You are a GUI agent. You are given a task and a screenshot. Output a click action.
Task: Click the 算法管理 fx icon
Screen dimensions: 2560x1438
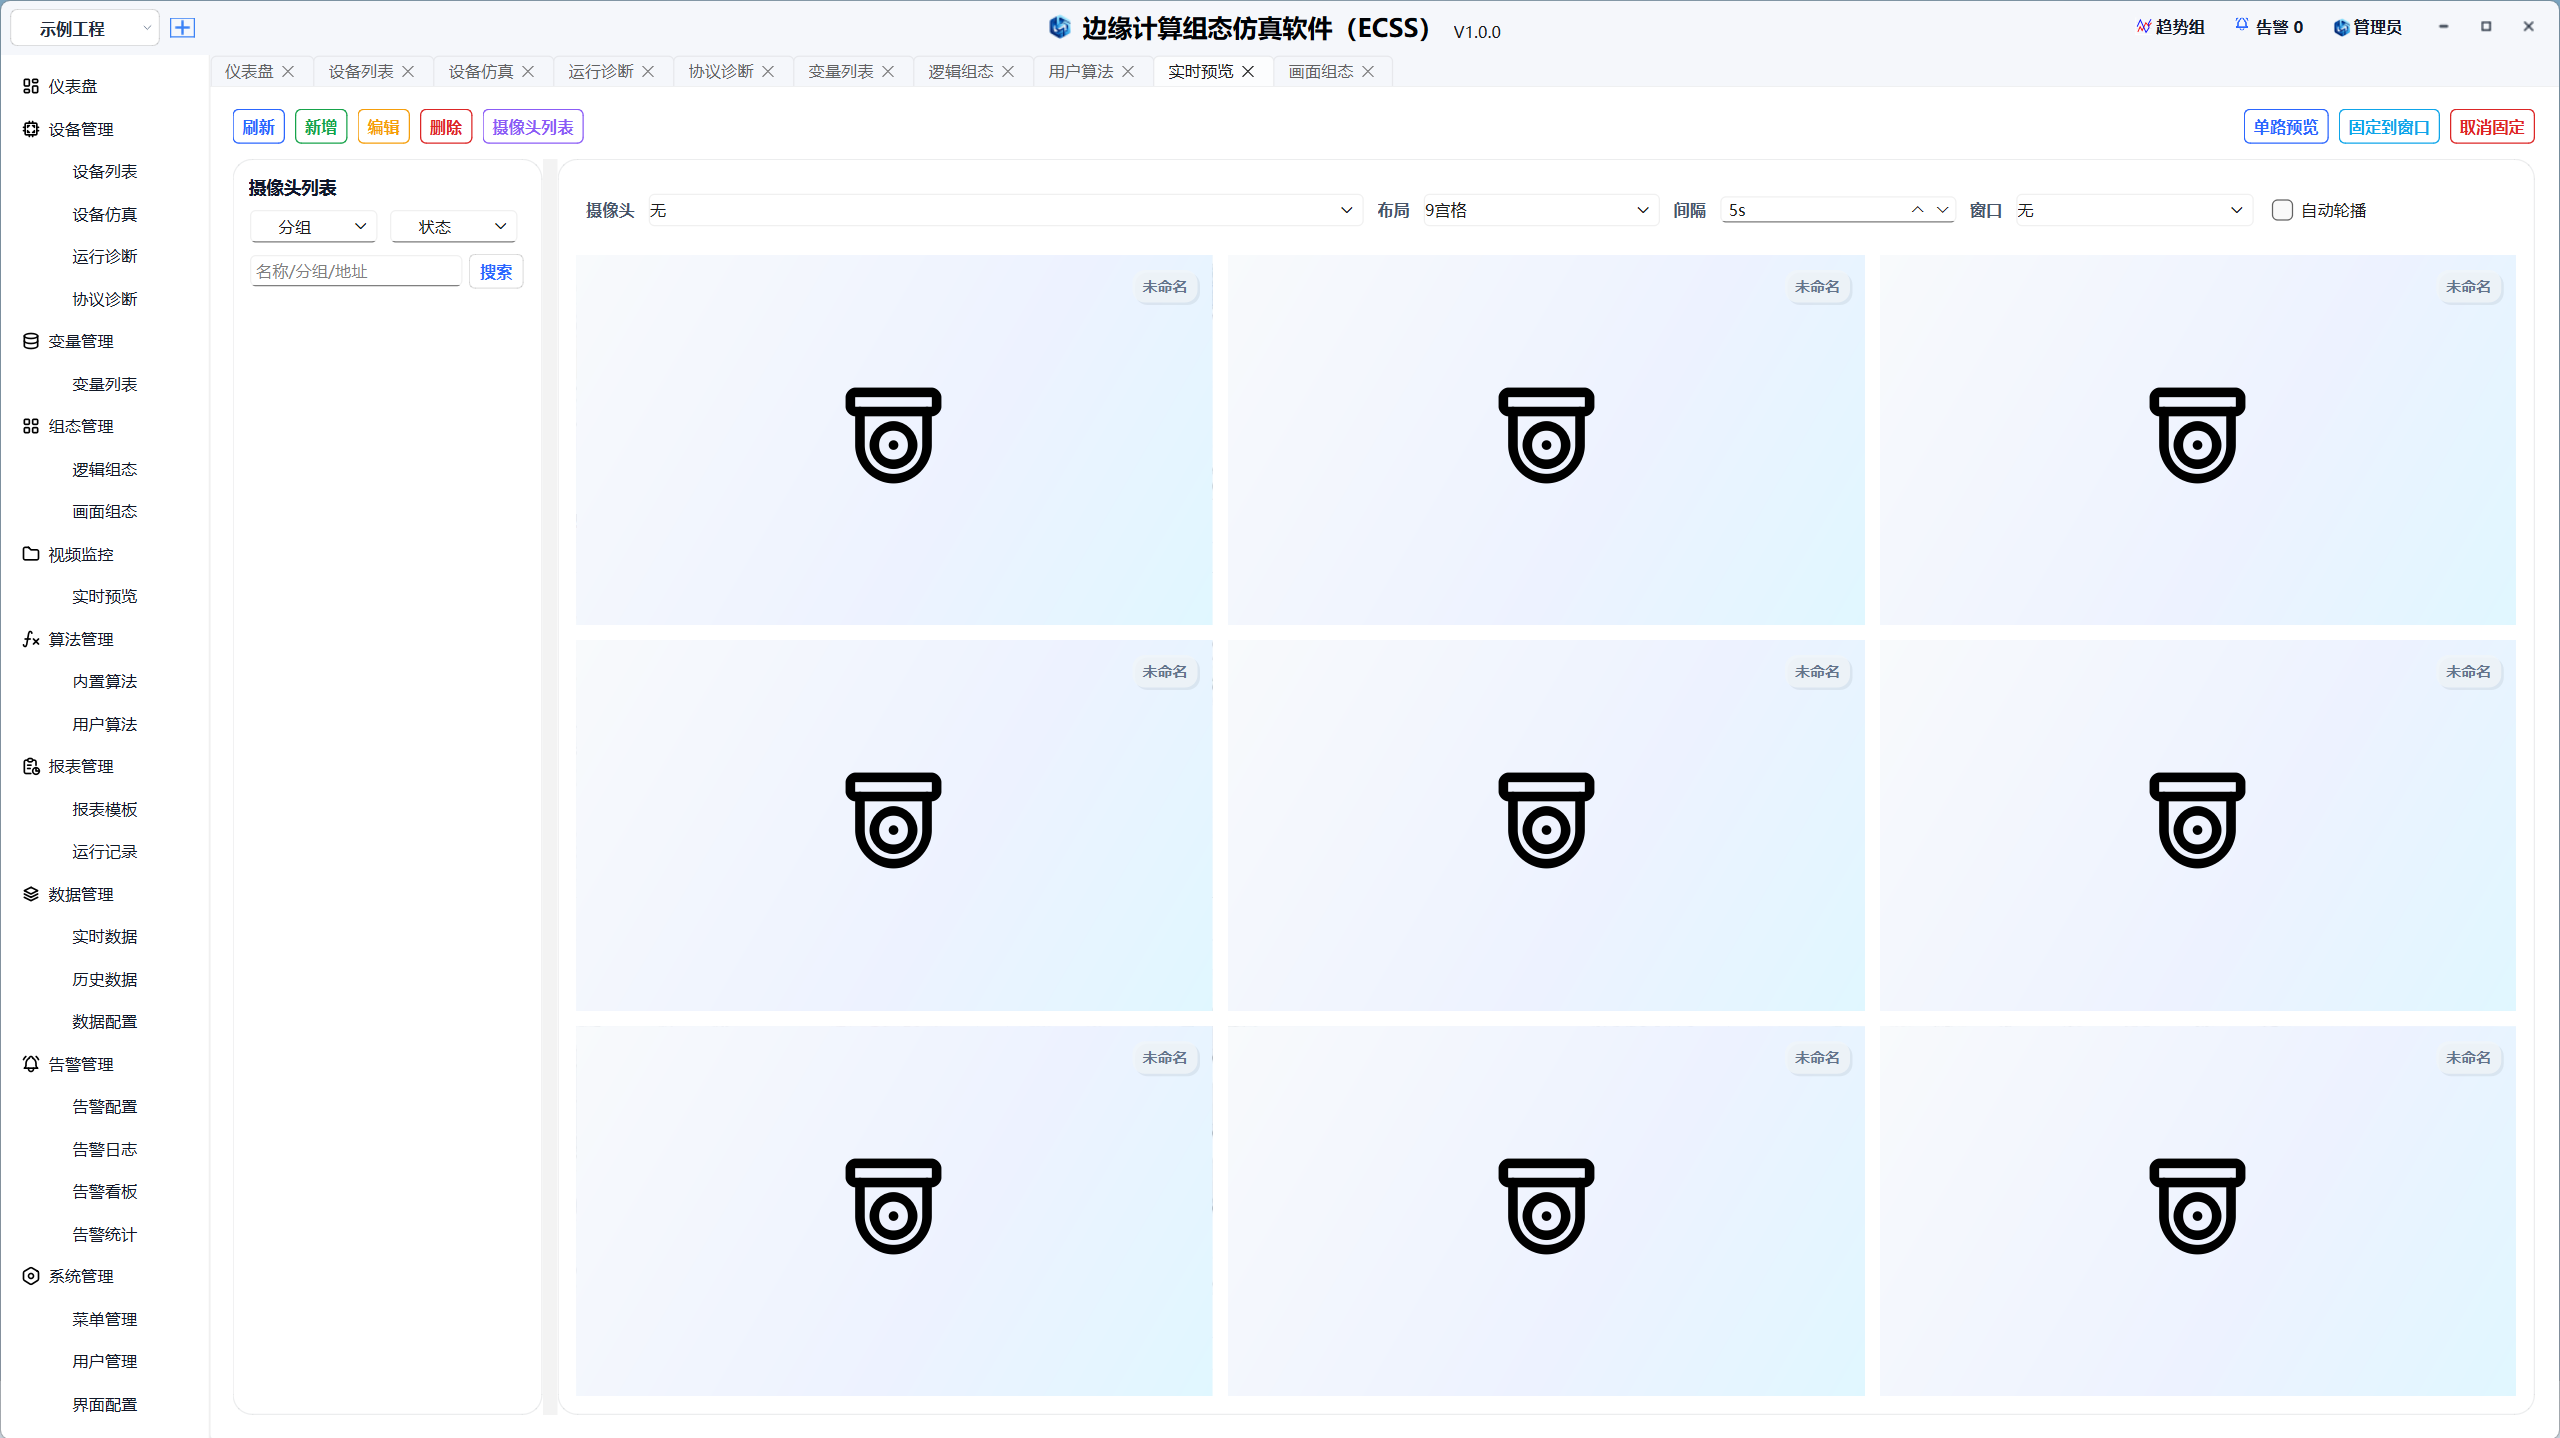31,639
